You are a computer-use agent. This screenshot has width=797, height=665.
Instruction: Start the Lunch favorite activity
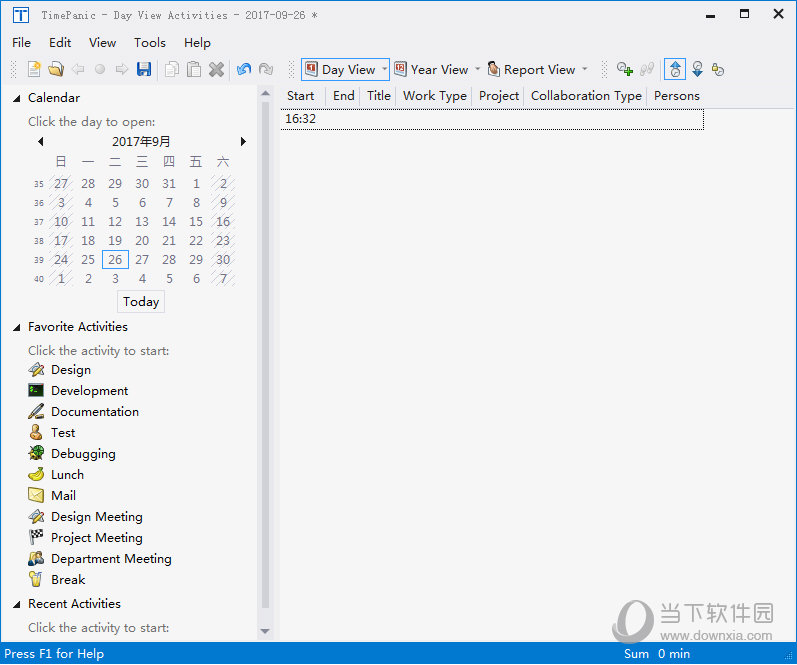coord(56,474)
